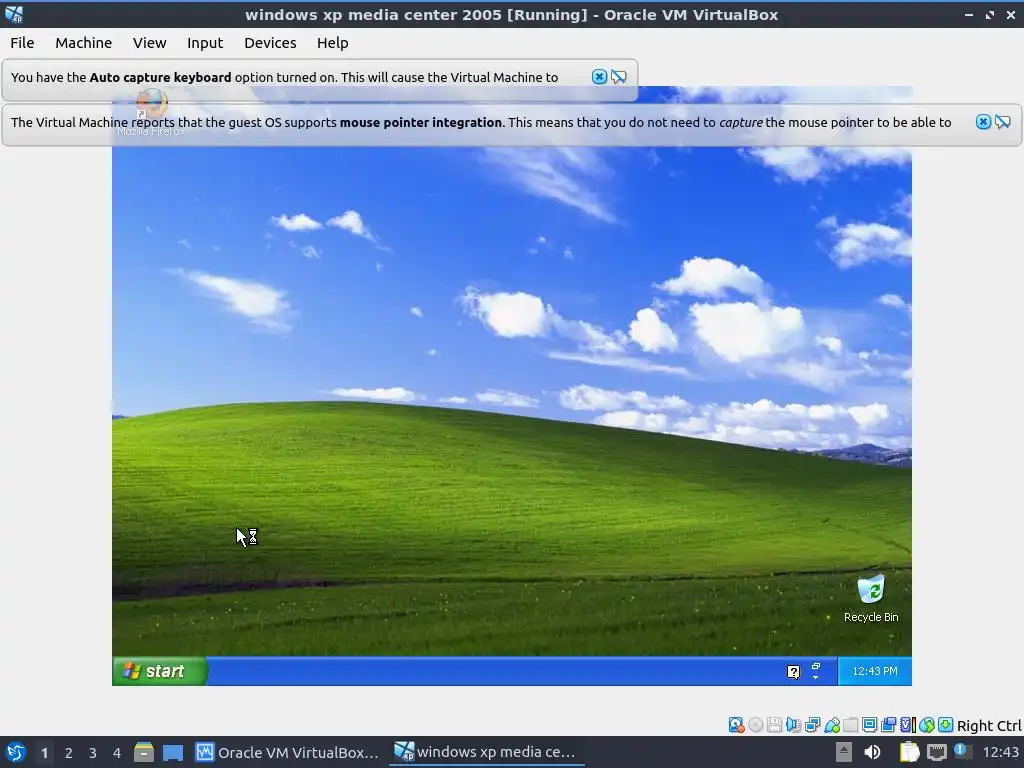
Task: Click the mouse integration status icon
Action: (926, 725)
